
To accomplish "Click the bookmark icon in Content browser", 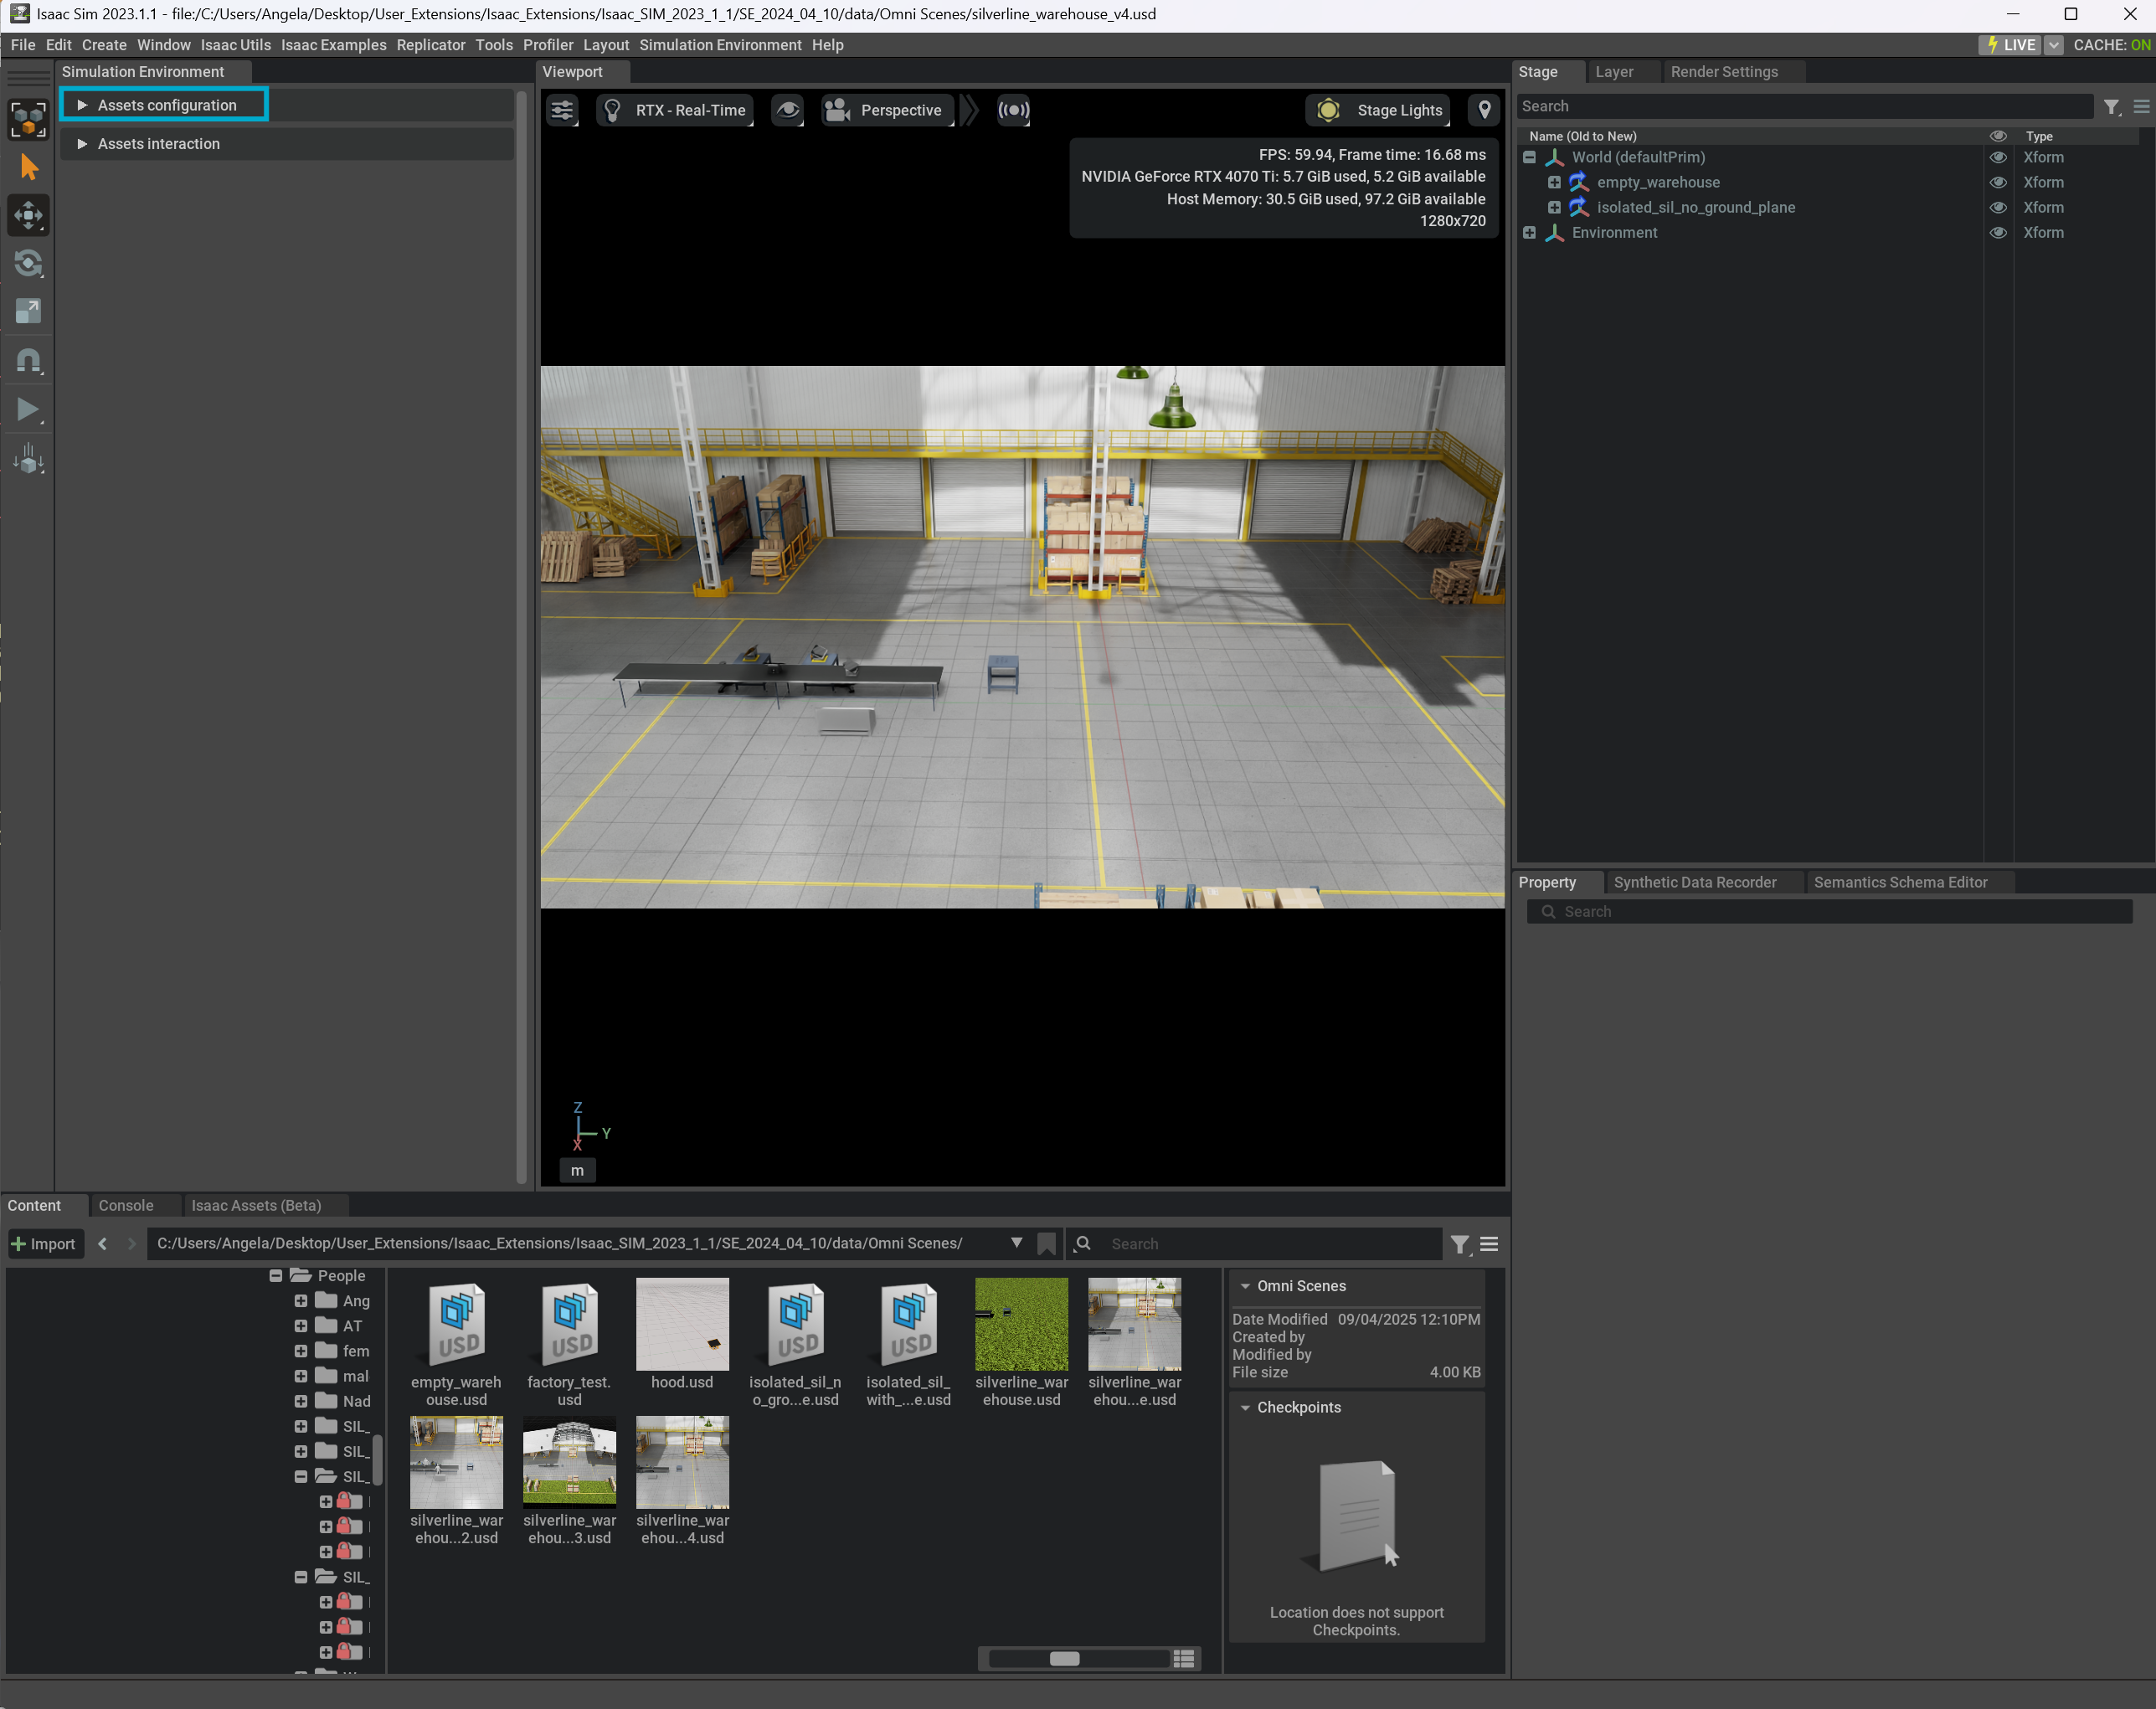I will 1046,1243.
